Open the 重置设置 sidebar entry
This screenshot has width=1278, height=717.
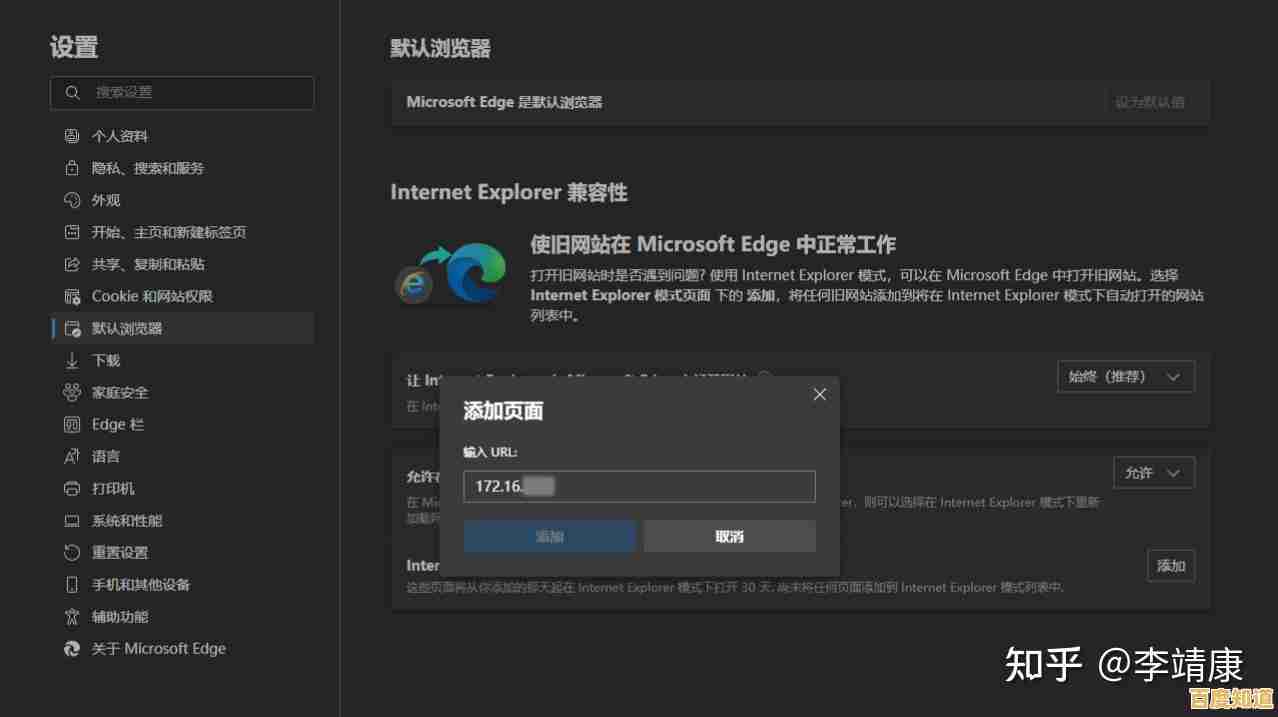[125, 552]
